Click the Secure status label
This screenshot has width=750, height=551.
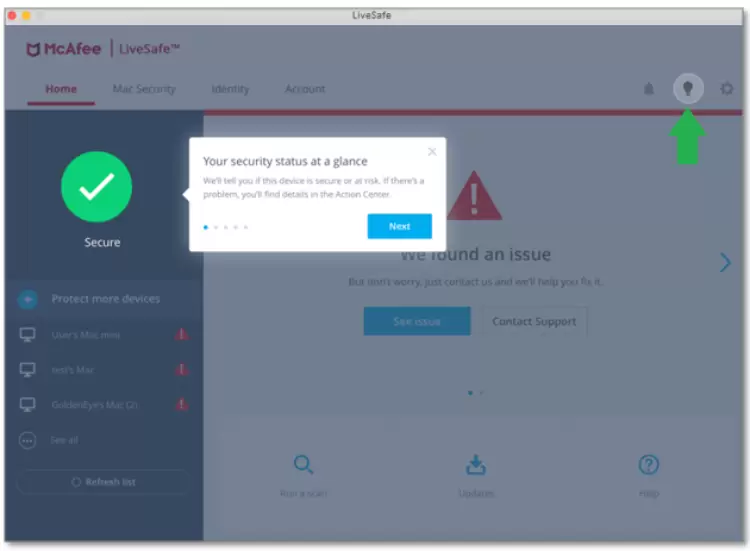click(102, 242)
